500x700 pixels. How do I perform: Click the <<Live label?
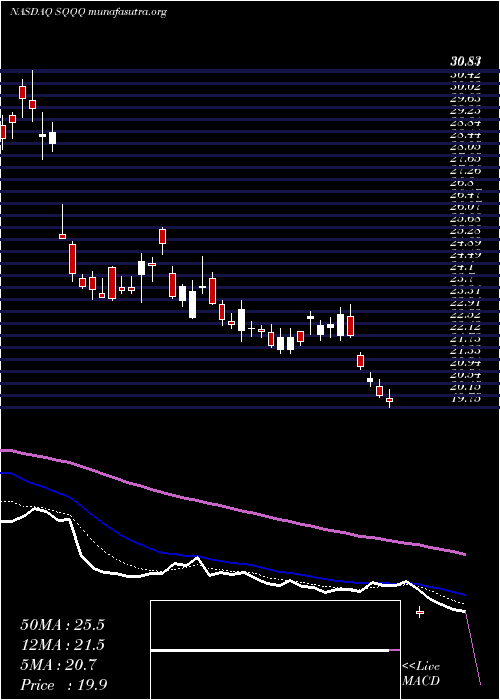click(421, 667)
